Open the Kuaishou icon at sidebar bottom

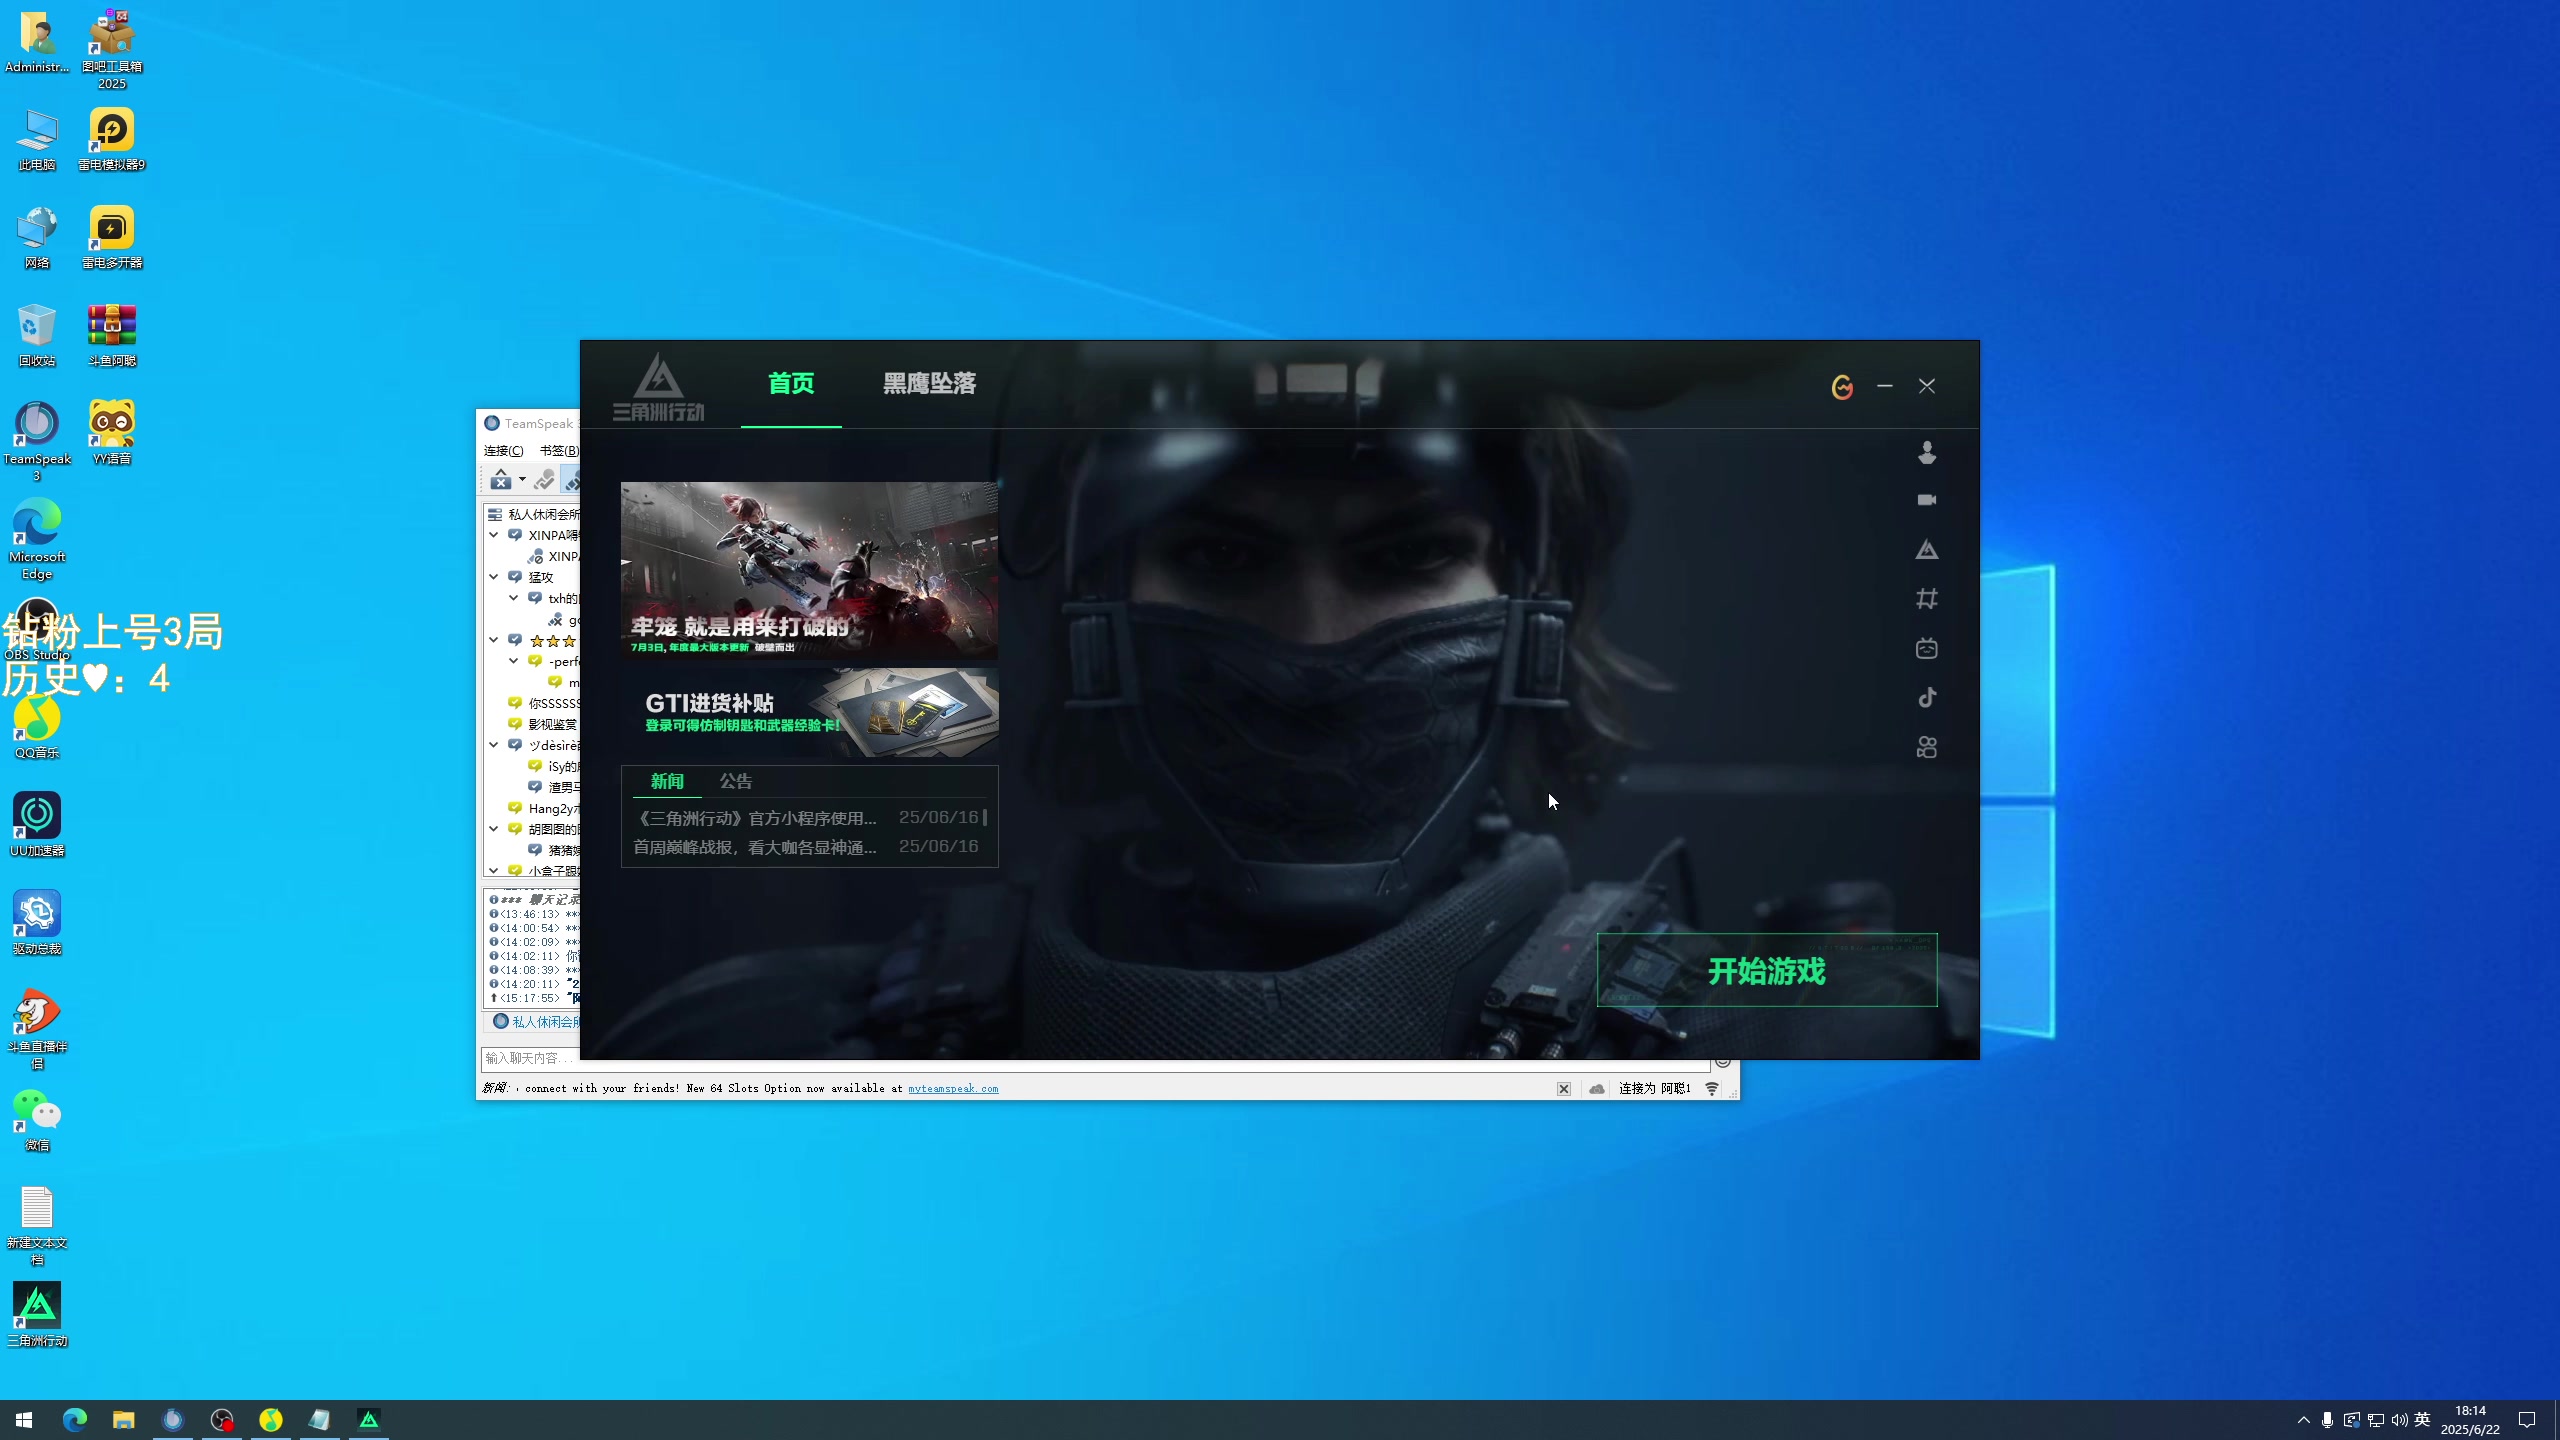(1926, 747)
